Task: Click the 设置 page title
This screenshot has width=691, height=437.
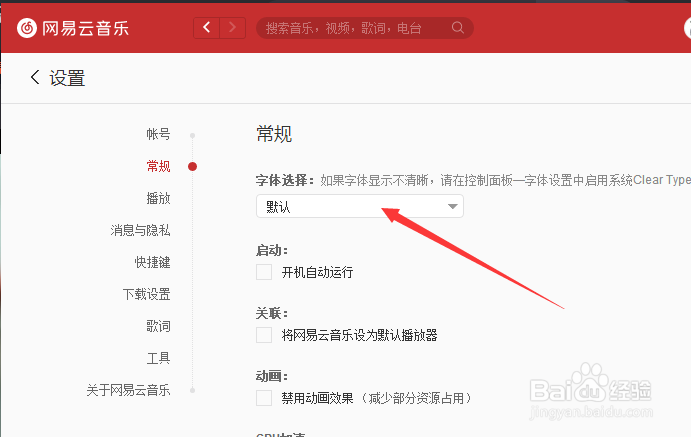Action: (x=67, y=78)
